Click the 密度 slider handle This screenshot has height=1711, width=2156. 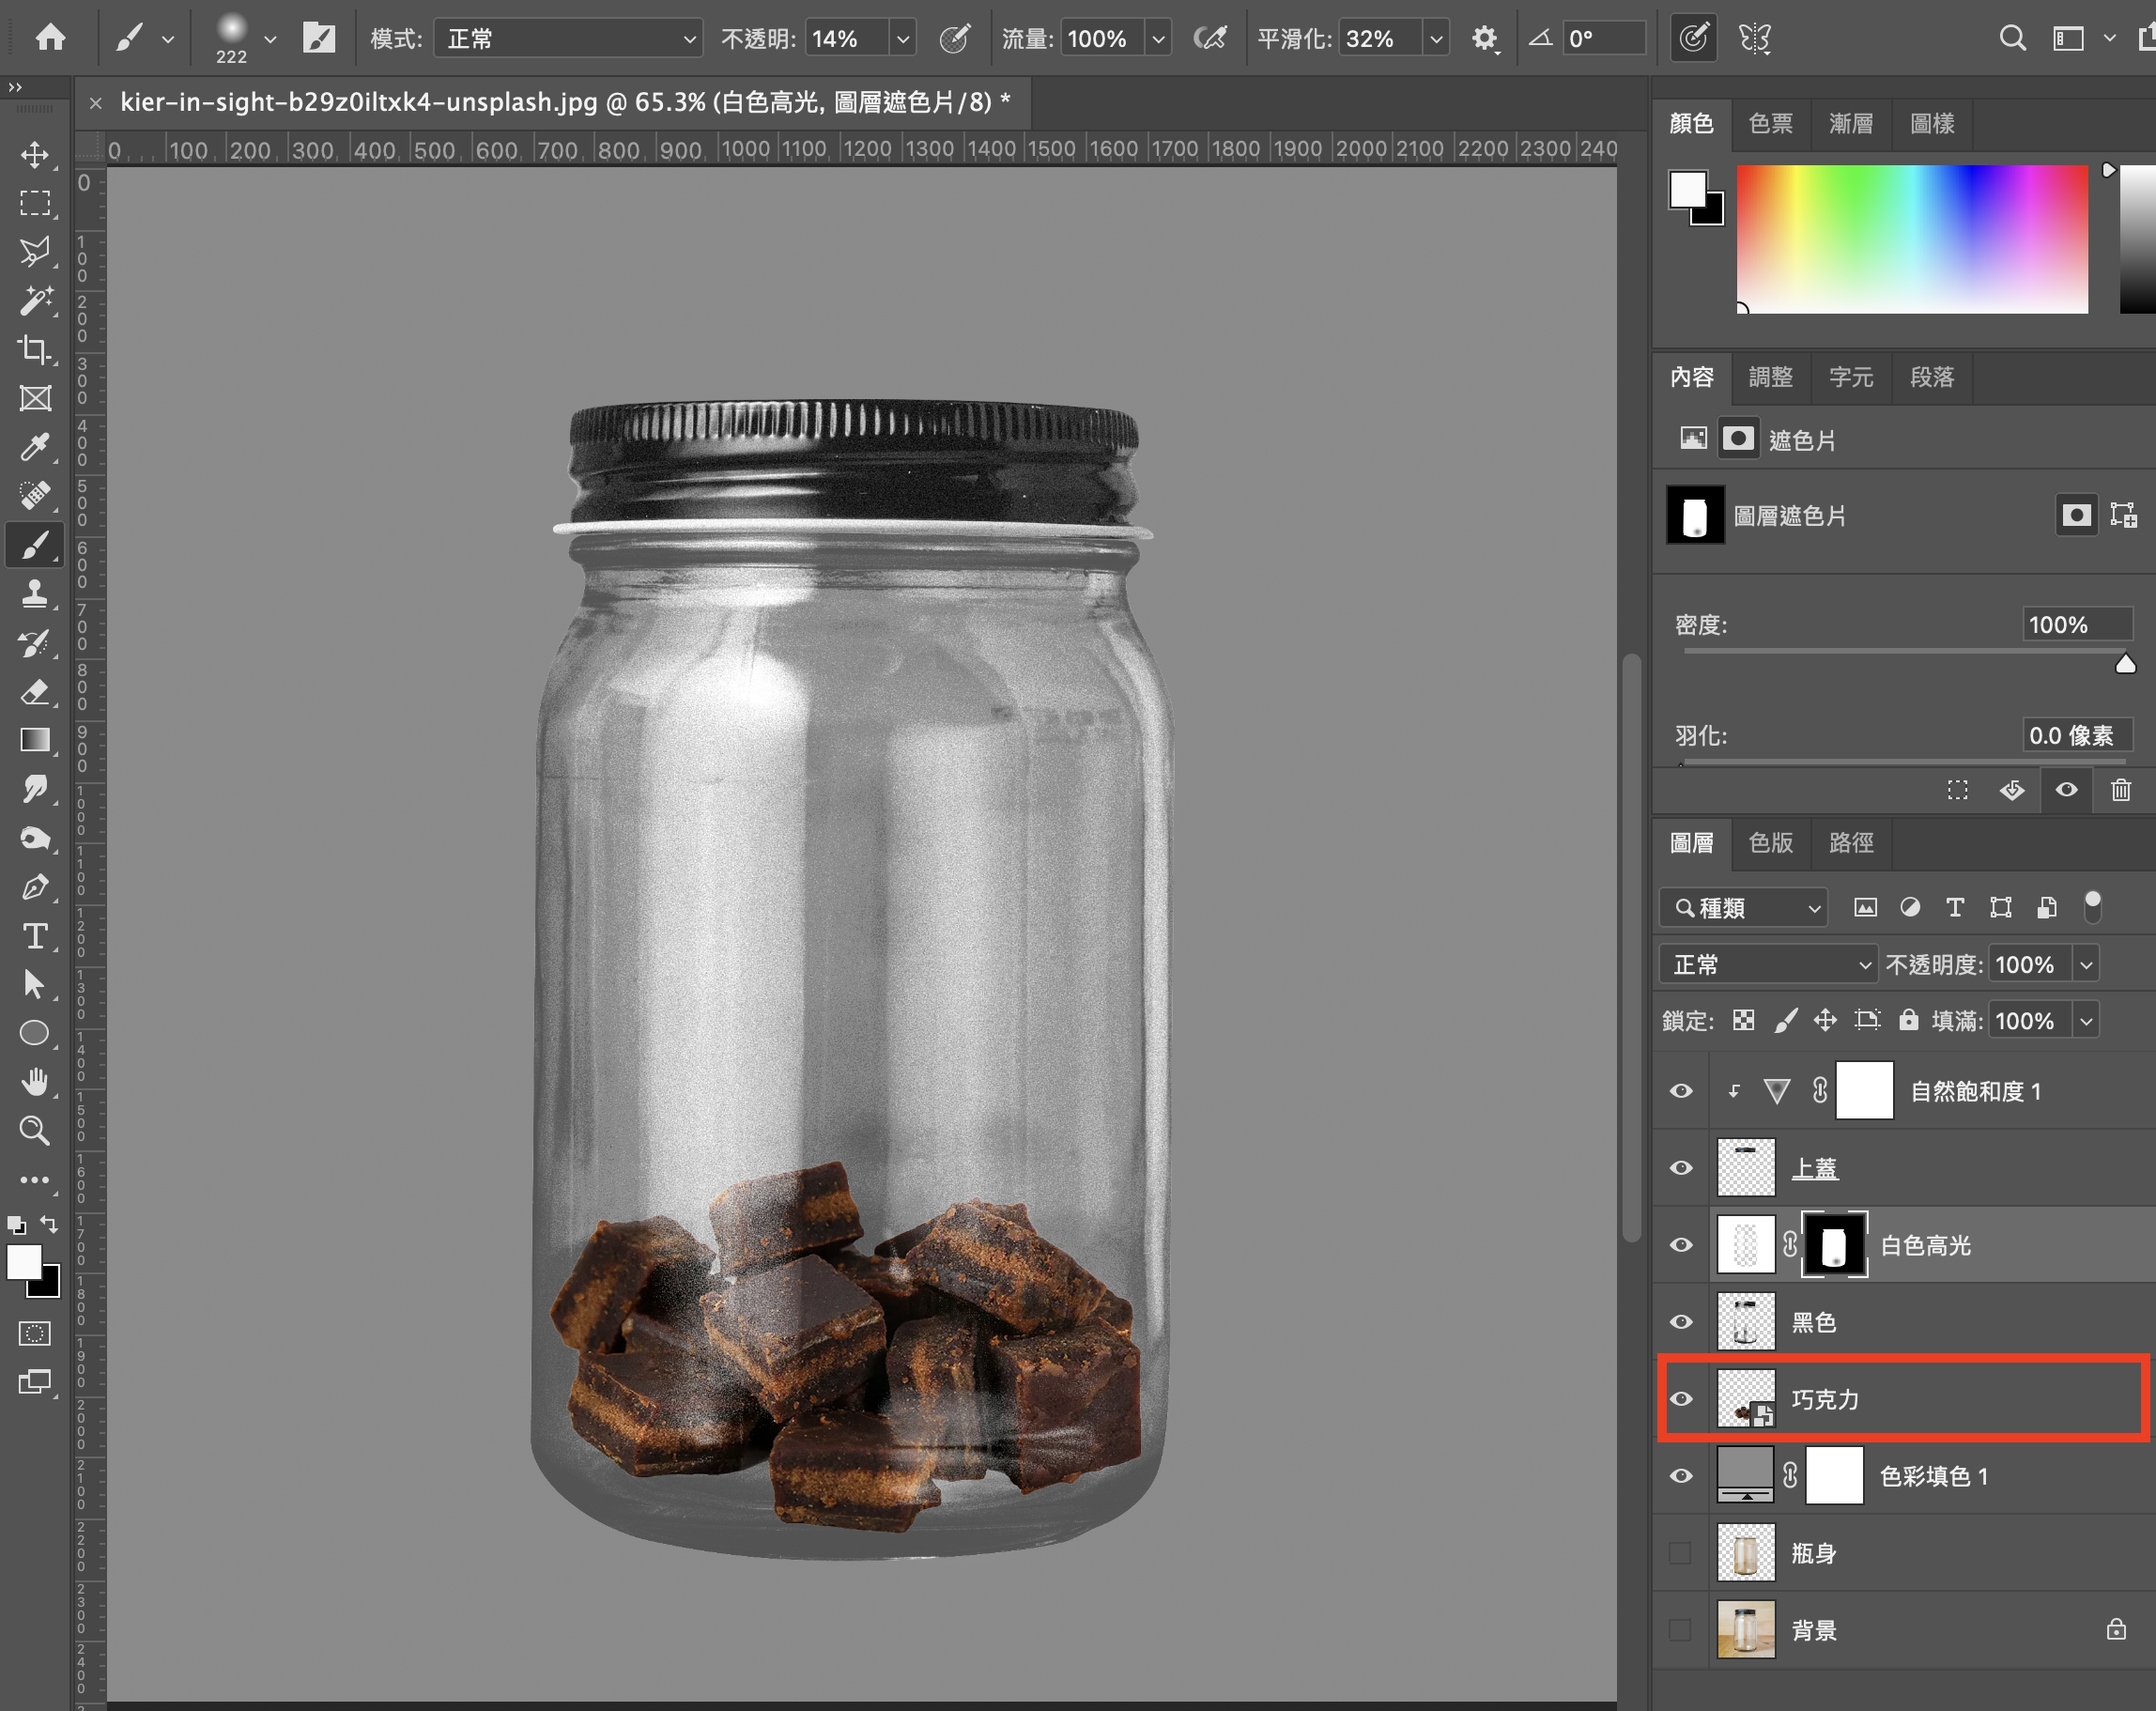point(2125,664)
